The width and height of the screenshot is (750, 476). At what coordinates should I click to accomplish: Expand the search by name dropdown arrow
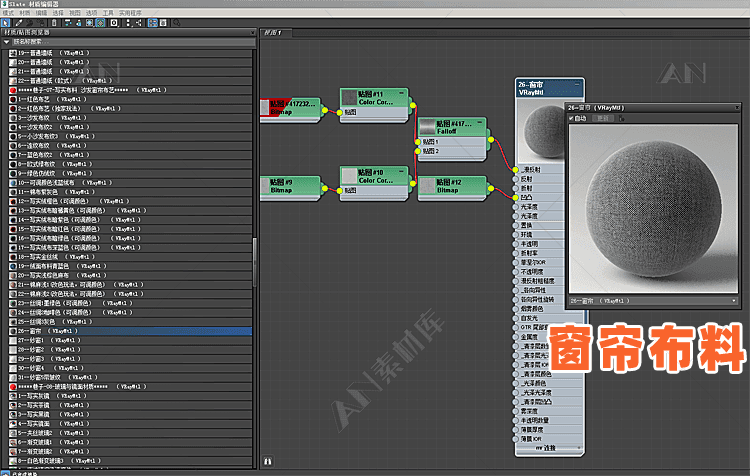pyautogui.click(x=5, y=43)
